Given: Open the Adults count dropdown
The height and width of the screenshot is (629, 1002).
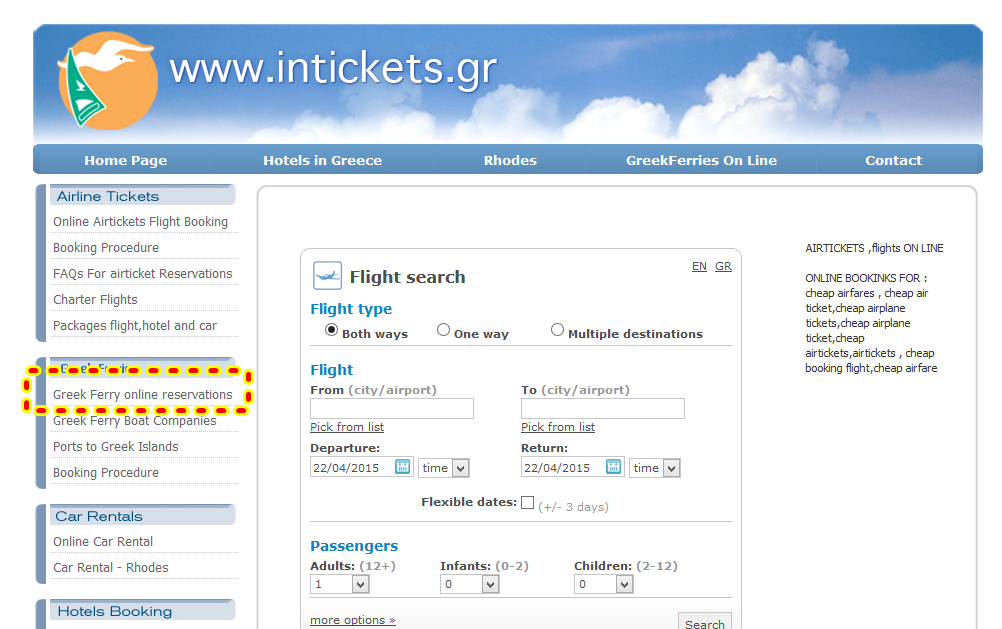Looking at the screenshot, I should (340, 584).
